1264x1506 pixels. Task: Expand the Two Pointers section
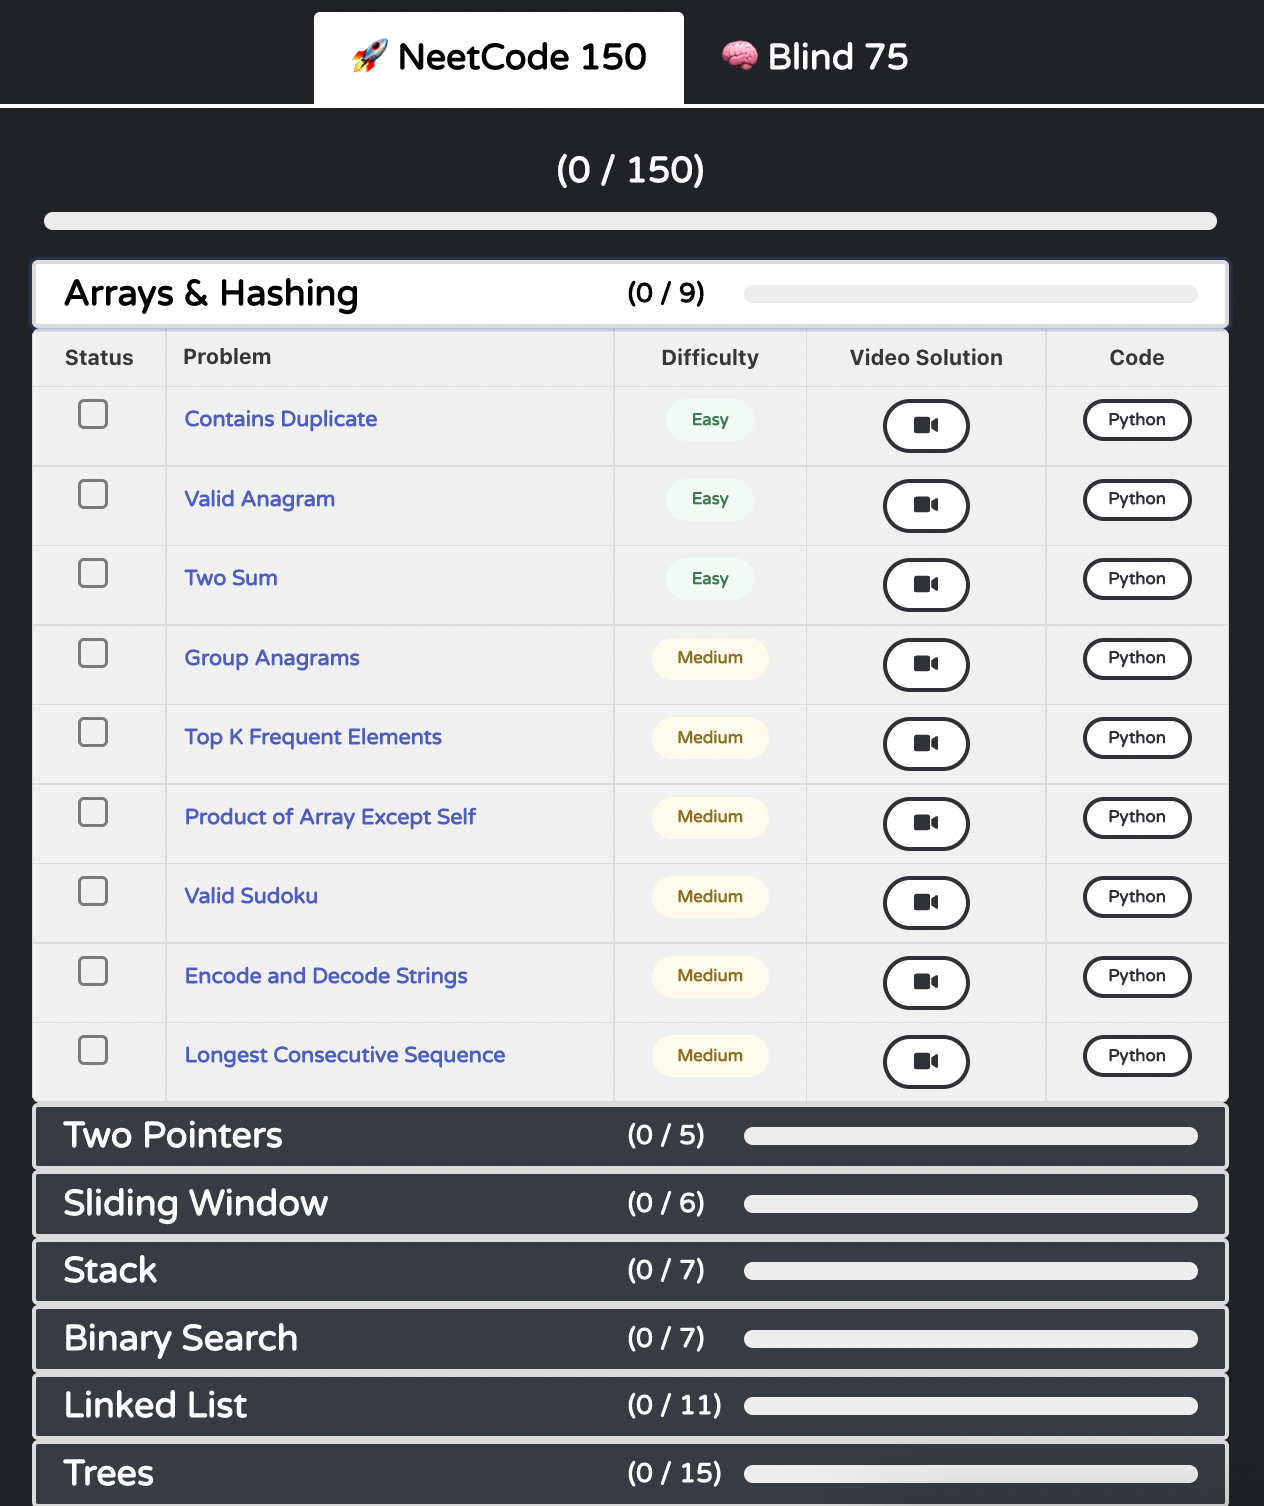(x=630, y=1136)
